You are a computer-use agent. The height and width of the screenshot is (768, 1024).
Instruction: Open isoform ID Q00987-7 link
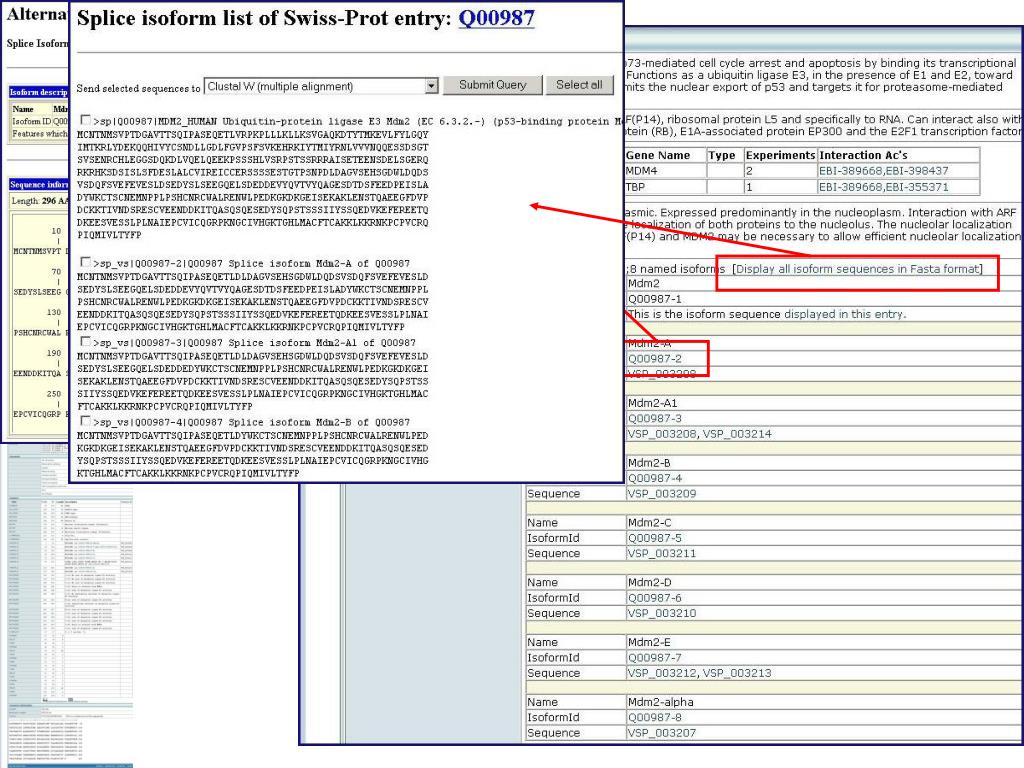click(x=654, y=658)
